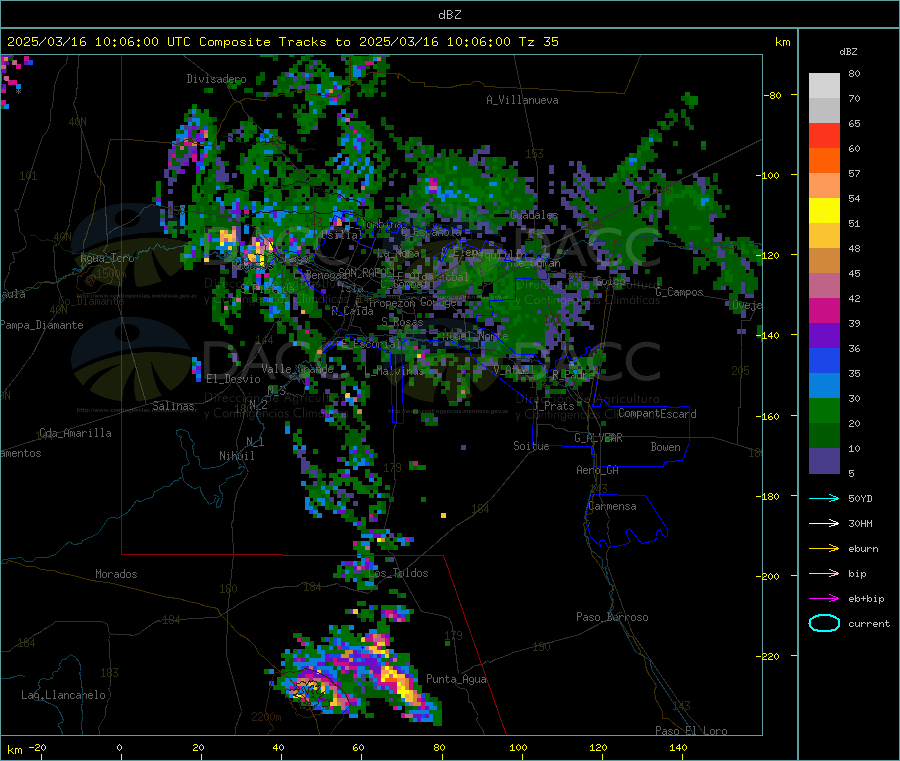Screen dimensions: 900x761
Task: Click the yellow 54 dBZ color swatch
Action: coord(824,211)
